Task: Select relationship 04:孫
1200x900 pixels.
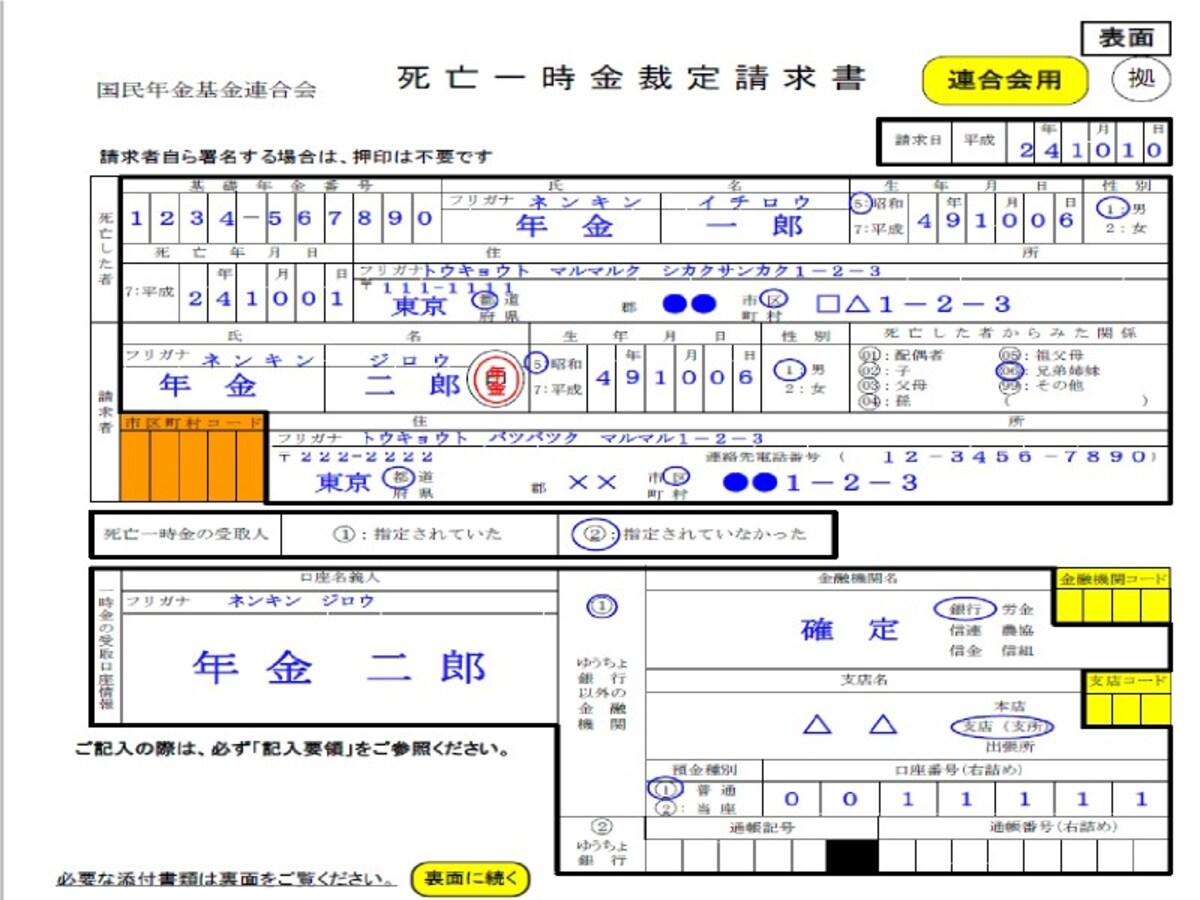Action: [x=883, y=400]
